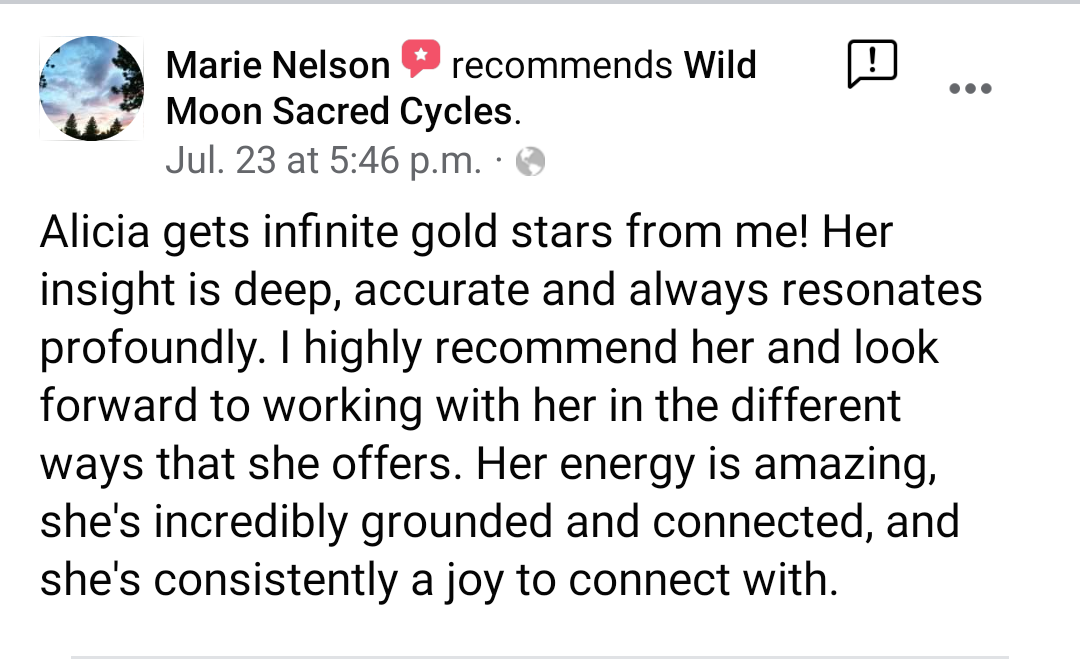Visit the Moon Sacred Cycles page link
The image size is (1080, 669).
click(339, 112)
